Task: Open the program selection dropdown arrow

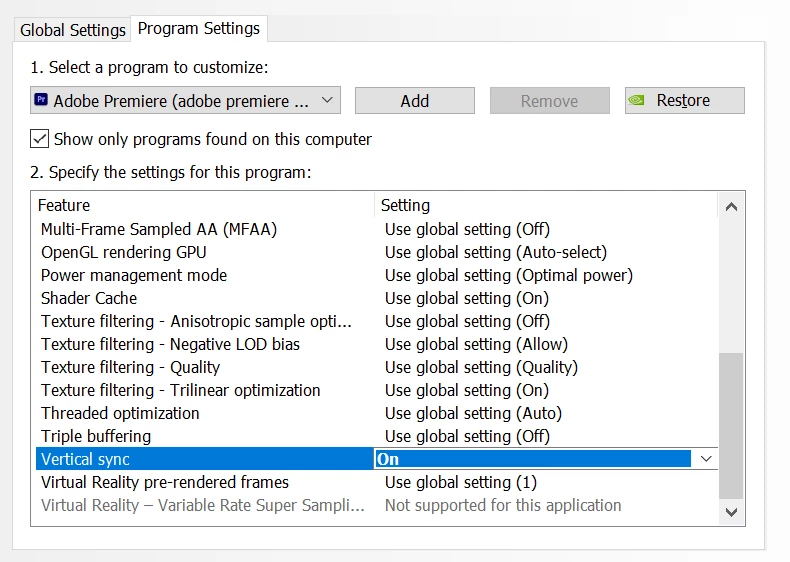Action: [x=327, y=100]
